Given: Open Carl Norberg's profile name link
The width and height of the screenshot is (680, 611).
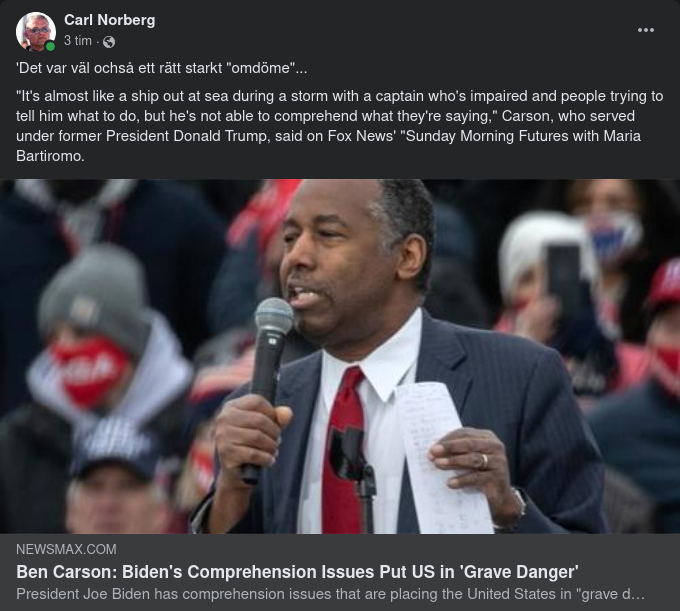Looking at the screenshot, I should click(109, 20).
